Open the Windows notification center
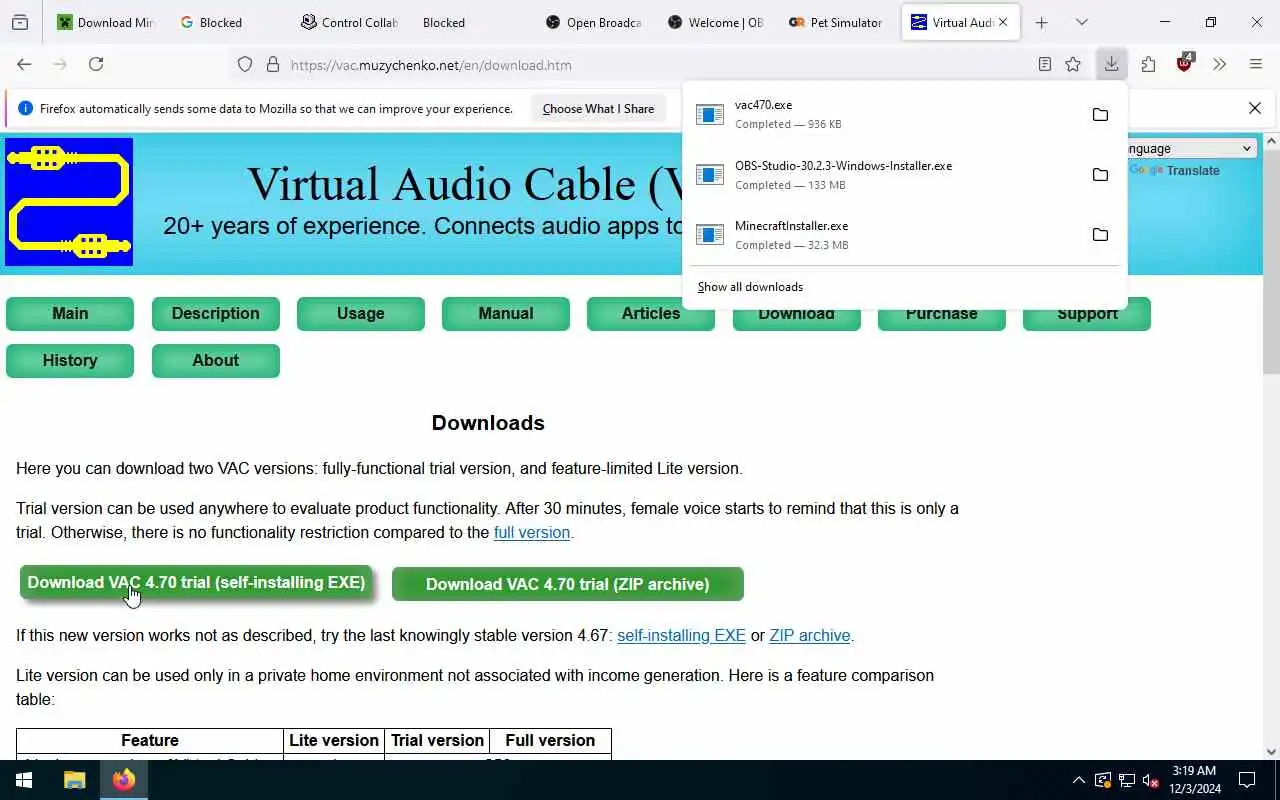 [x=1247, y=780]
